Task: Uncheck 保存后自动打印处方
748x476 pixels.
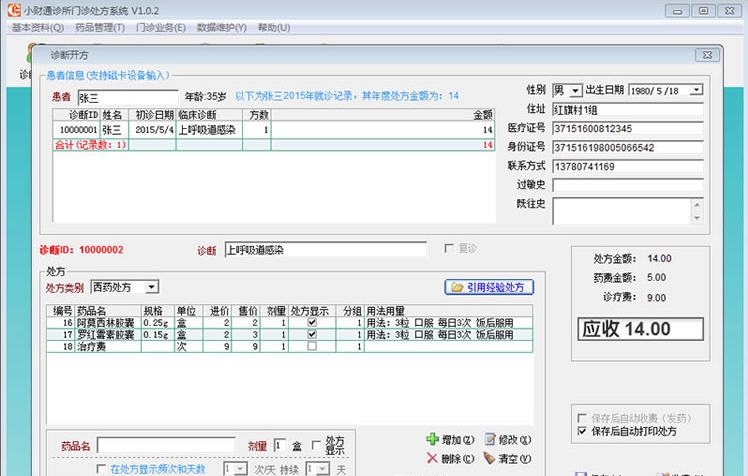Action: point(582,431)
